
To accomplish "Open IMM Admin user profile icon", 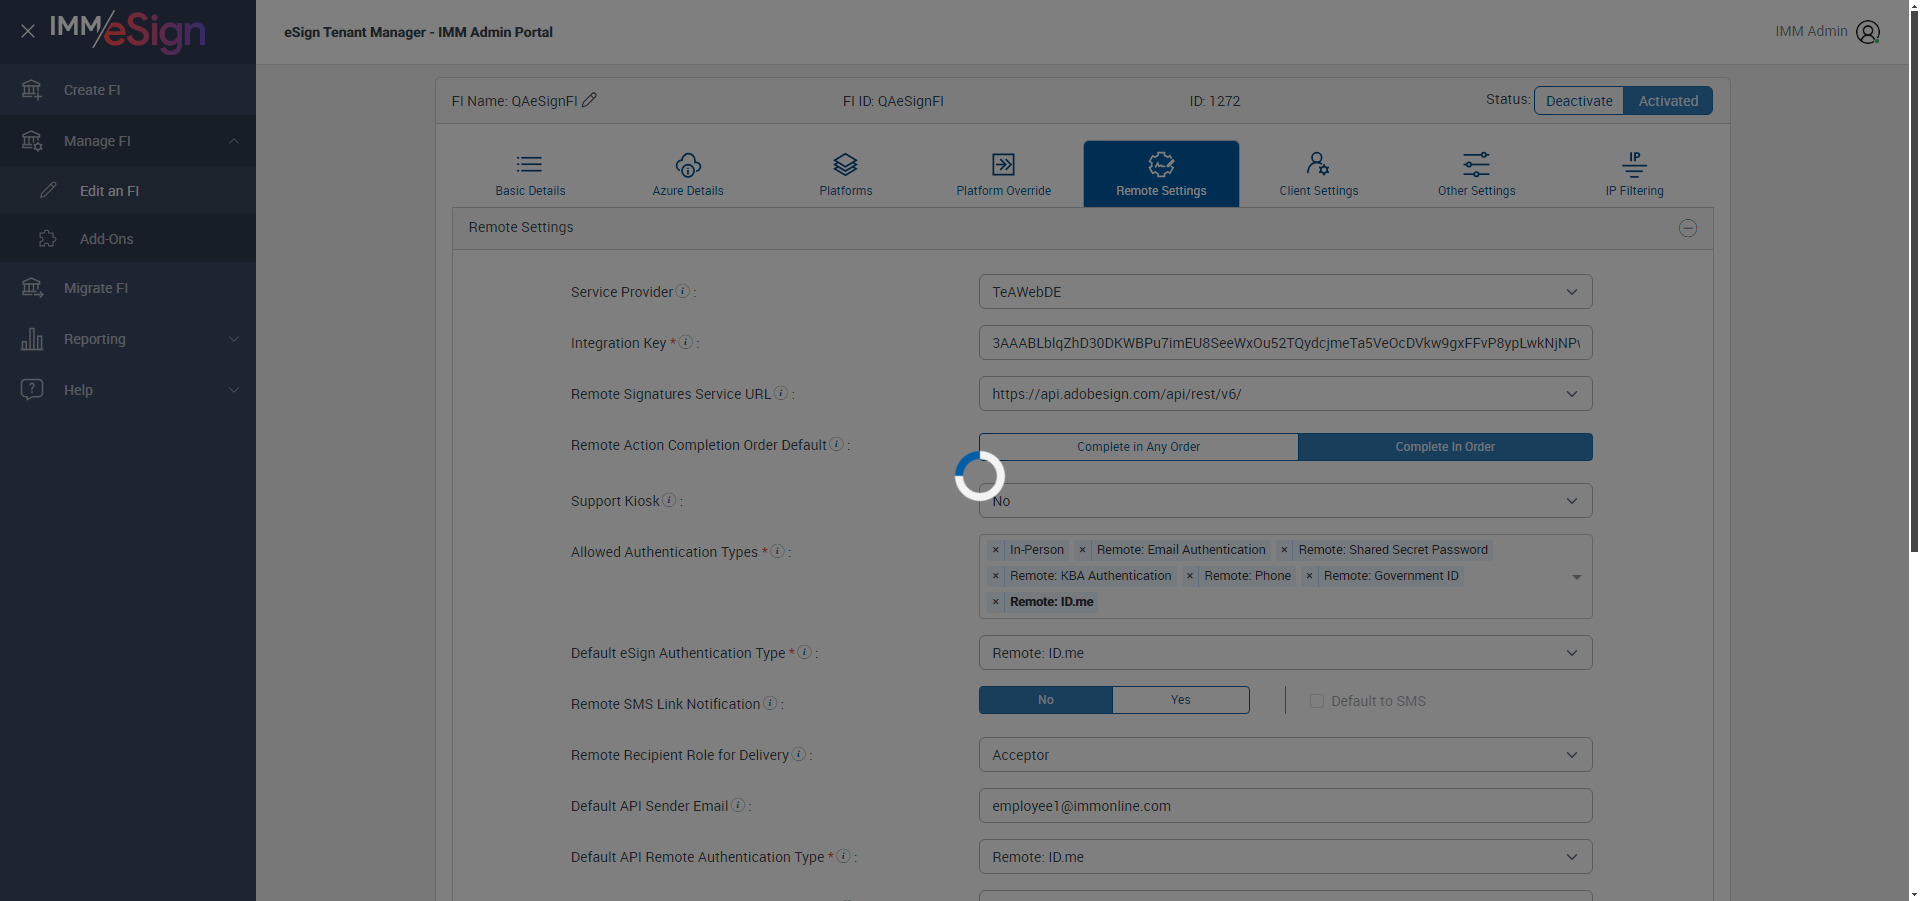I will click(1867, 32).
